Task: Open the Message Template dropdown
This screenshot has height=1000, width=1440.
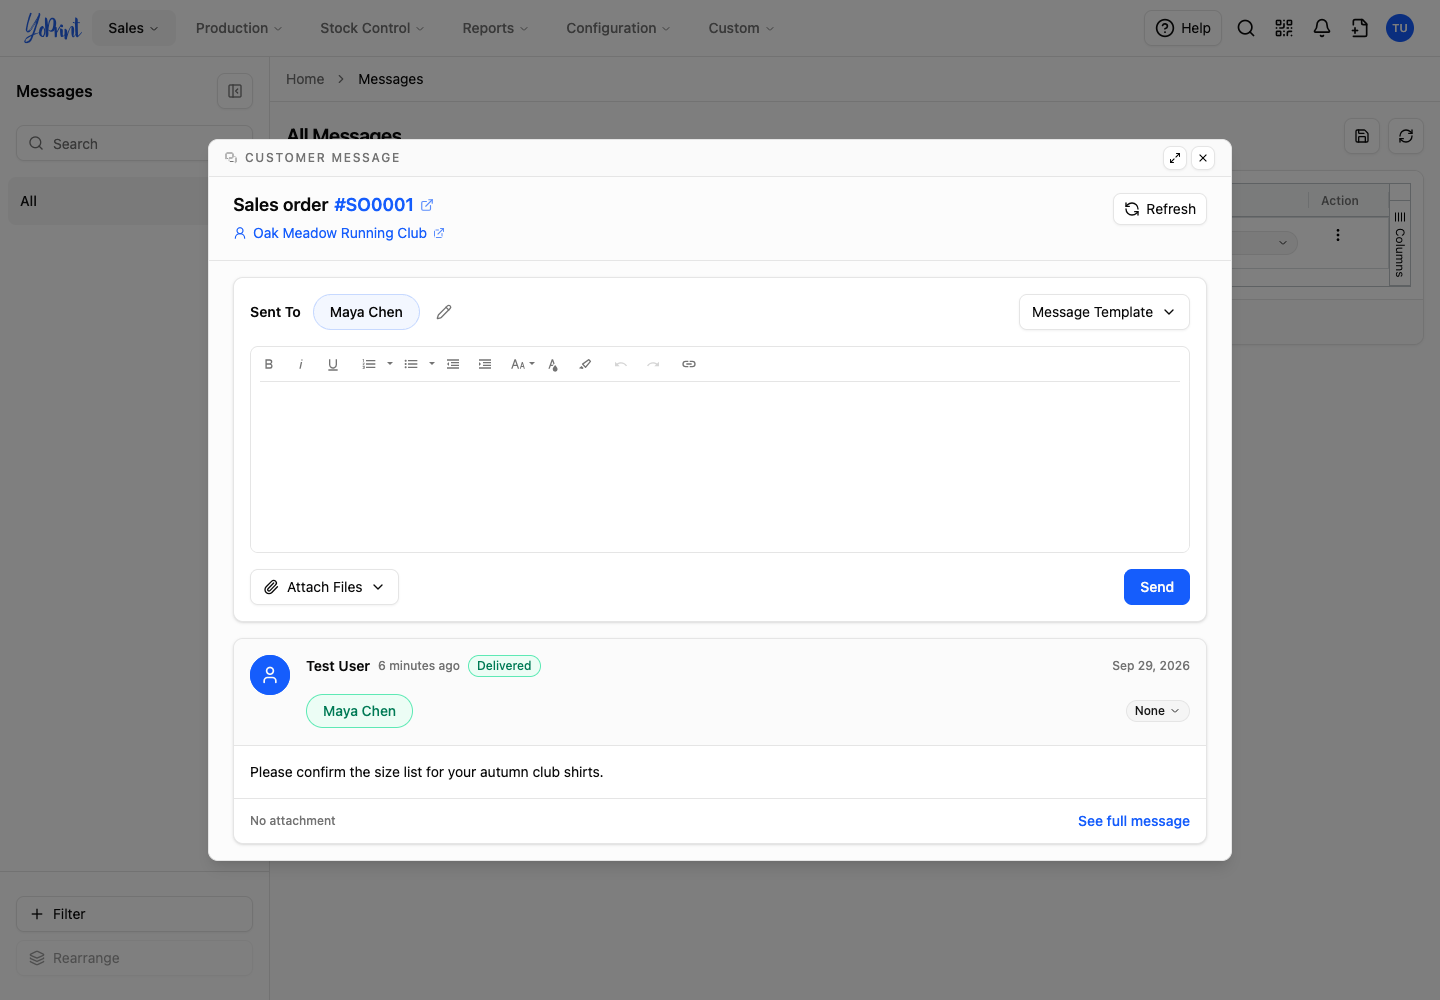Action: tap(1104, 312)
